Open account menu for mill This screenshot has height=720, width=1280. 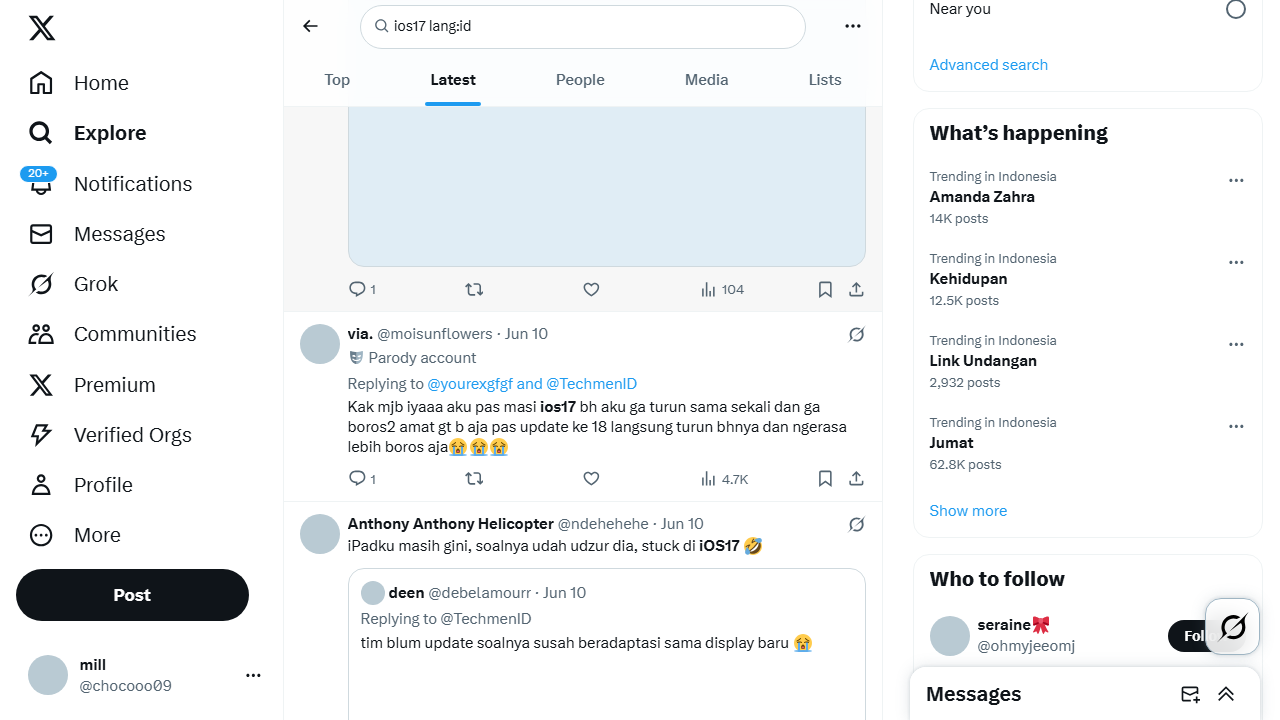click(x=253, y=676)
